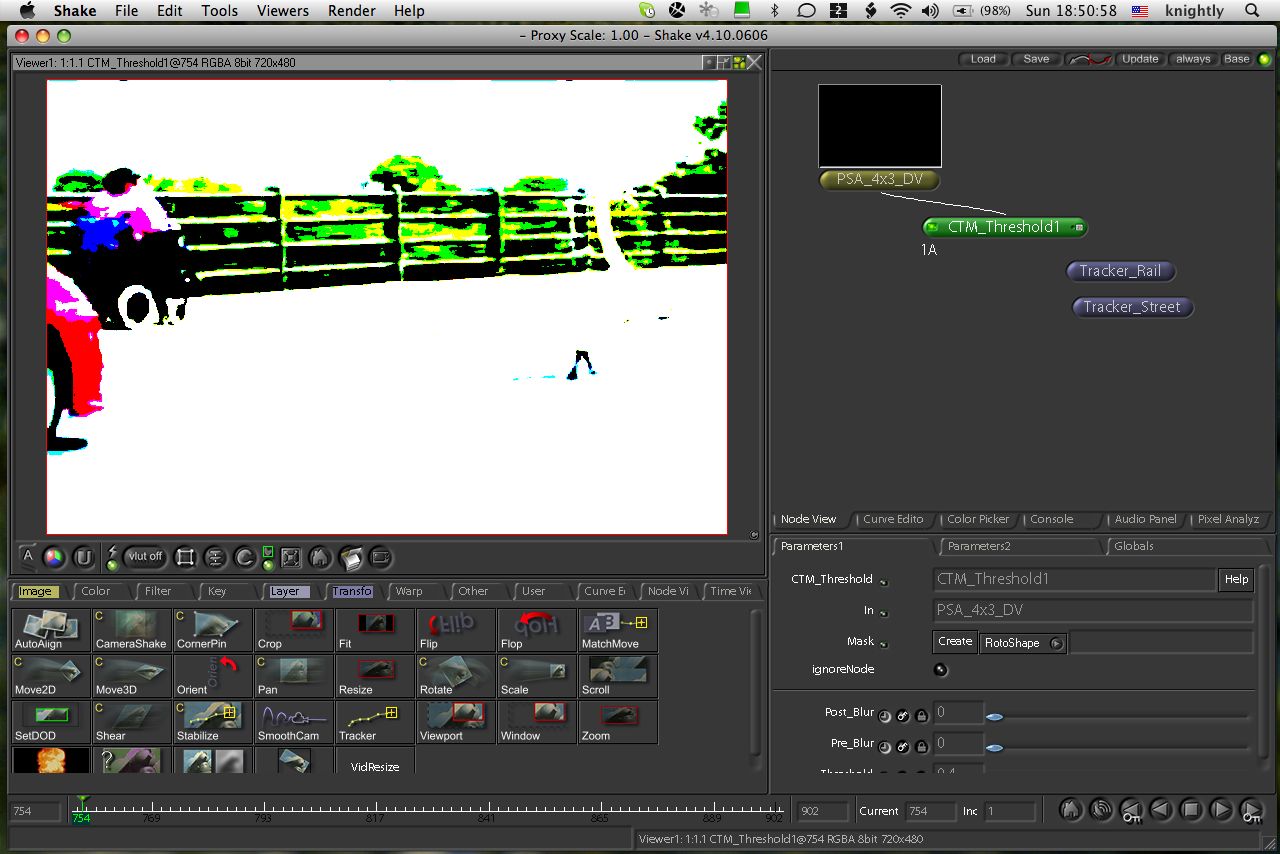This screenshot has width=1280, height=854.
Task: Toggle the vlut off viewer button
Action: 145,557
